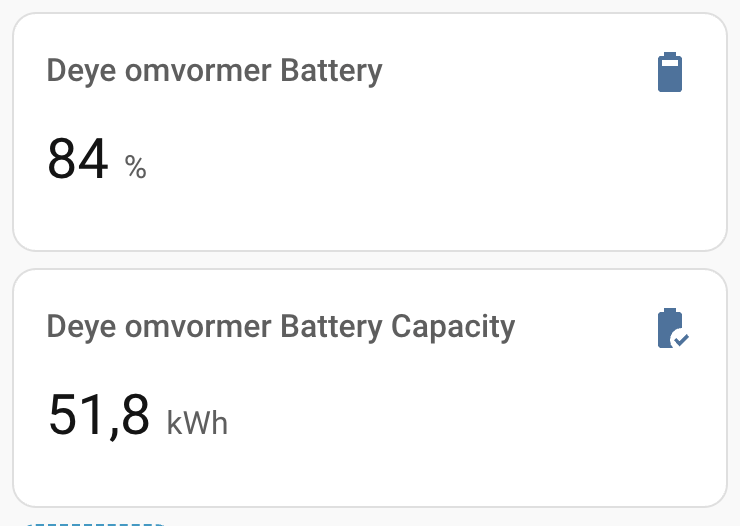
Task: Open the Deye omvormer Battery card title
Action: click(214, 72)
